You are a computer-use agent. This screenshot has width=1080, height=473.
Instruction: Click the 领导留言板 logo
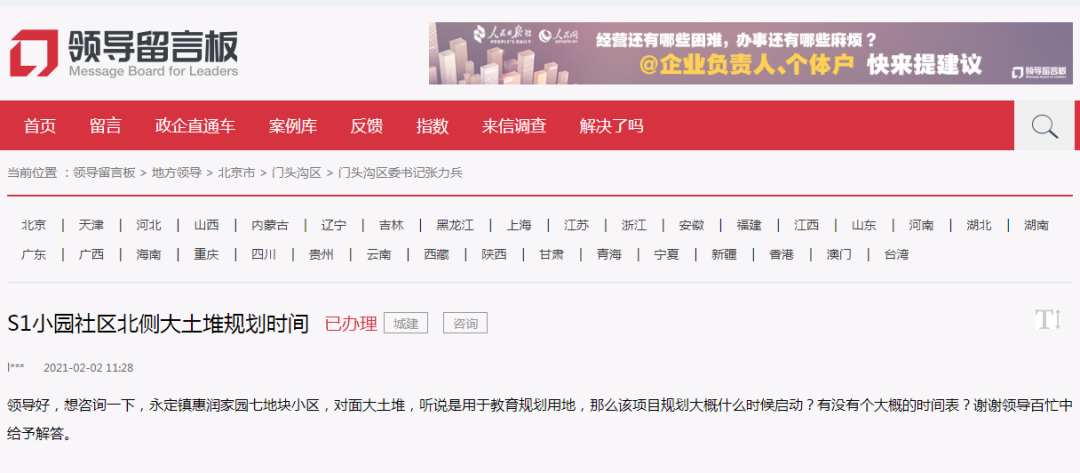(125, 52)
